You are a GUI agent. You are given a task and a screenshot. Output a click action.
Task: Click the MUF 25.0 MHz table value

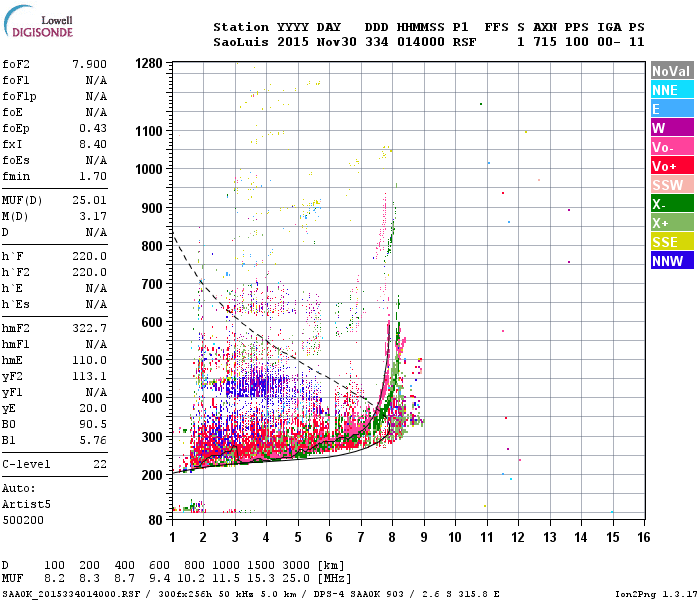click(296, 579)
